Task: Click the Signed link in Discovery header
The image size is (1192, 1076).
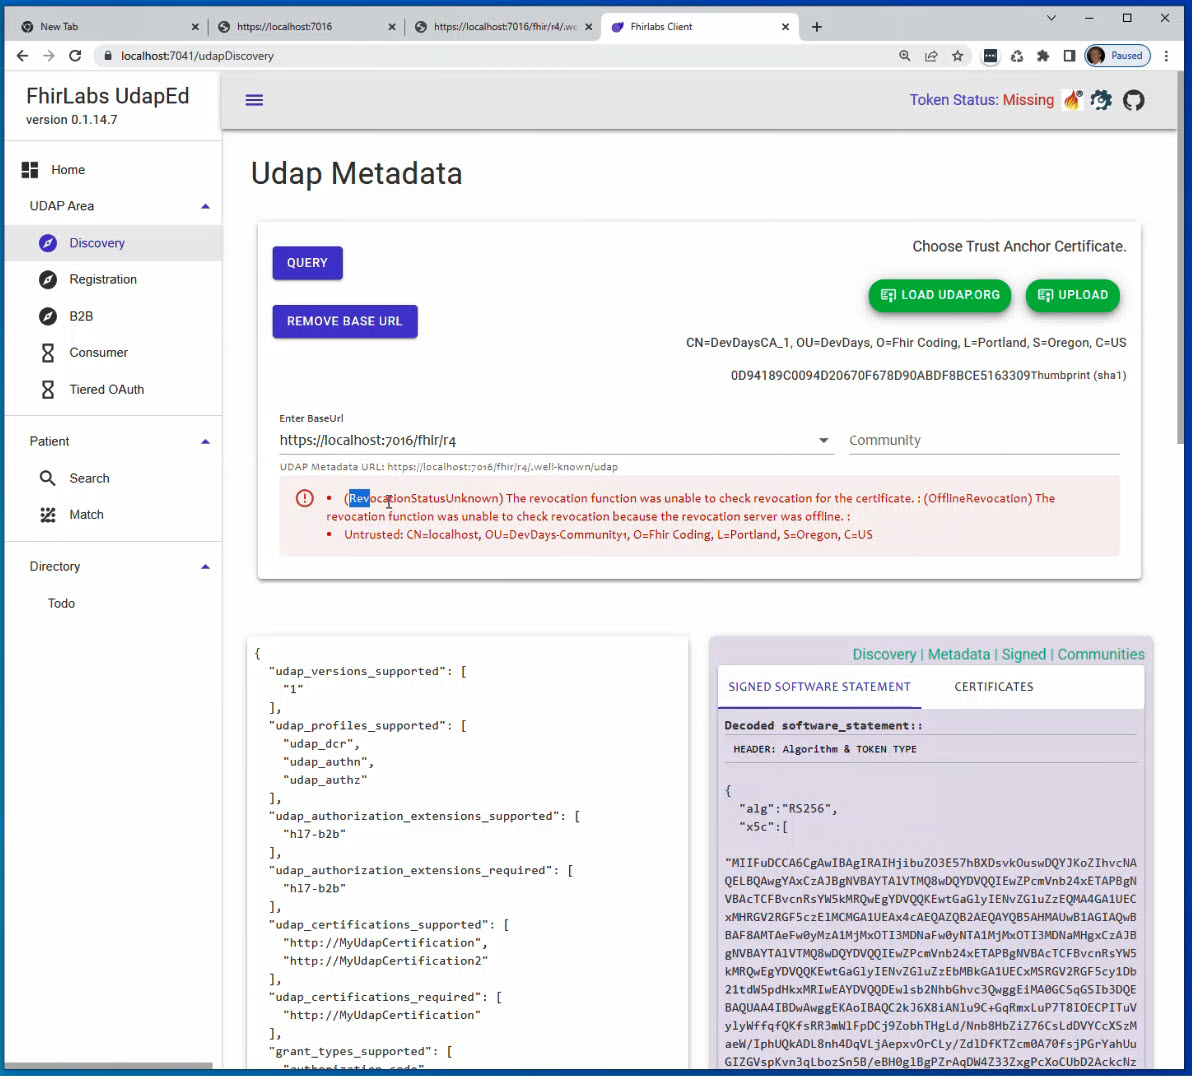Action: point(1024,654)
